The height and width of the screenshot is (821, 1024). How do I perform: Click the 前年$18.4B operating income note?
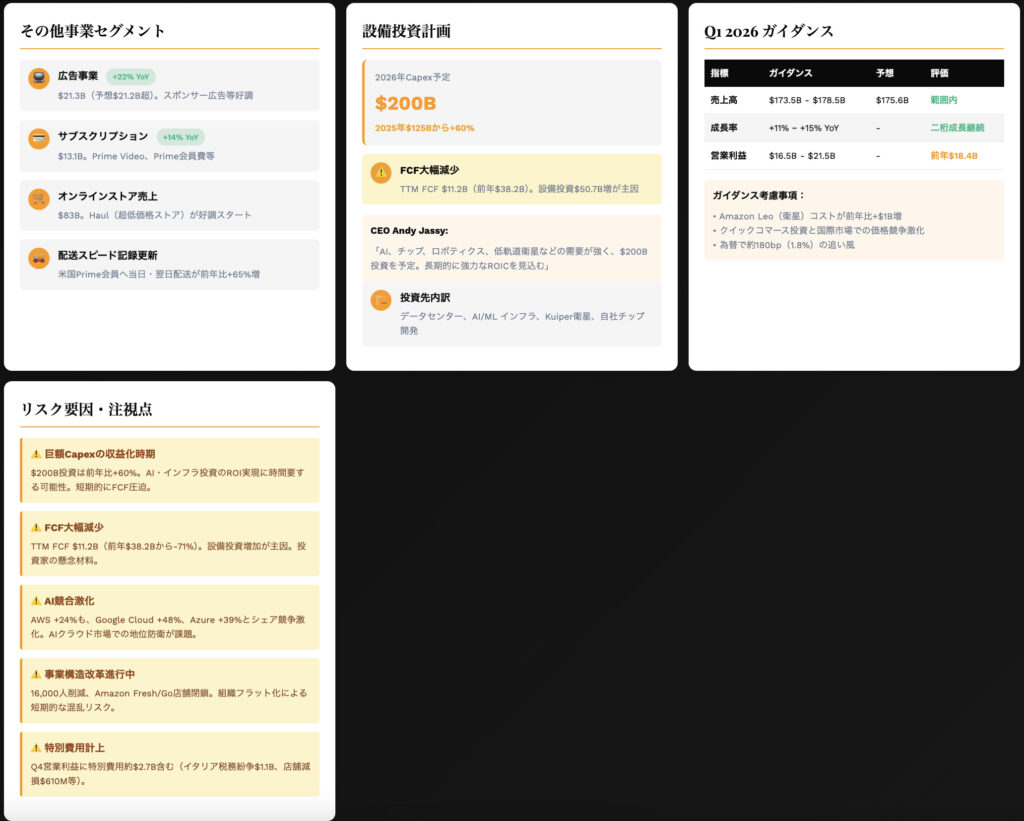pos(953,156)
